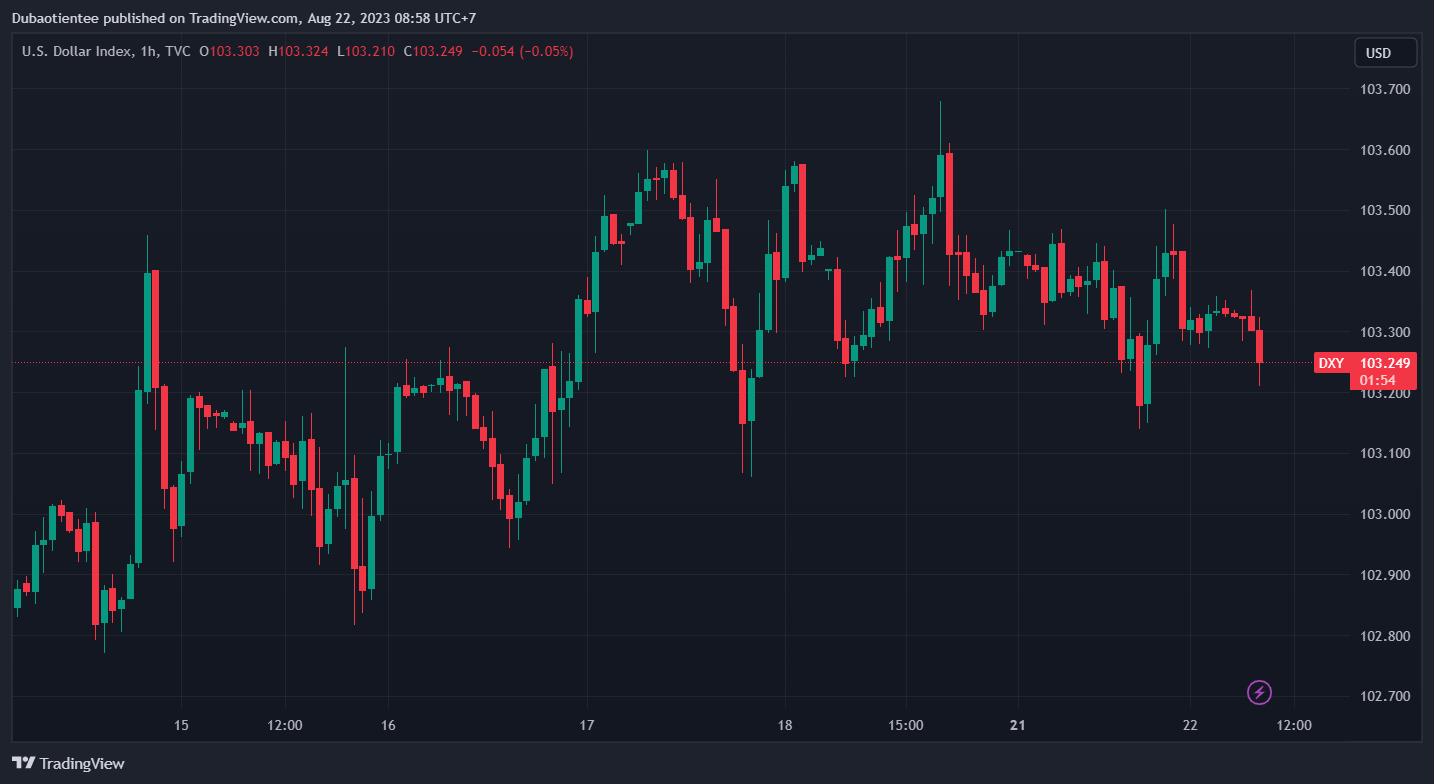1434x784 pixels.
Task: Click the 103.700 price axis label
Action: (x=1385, y=90)
